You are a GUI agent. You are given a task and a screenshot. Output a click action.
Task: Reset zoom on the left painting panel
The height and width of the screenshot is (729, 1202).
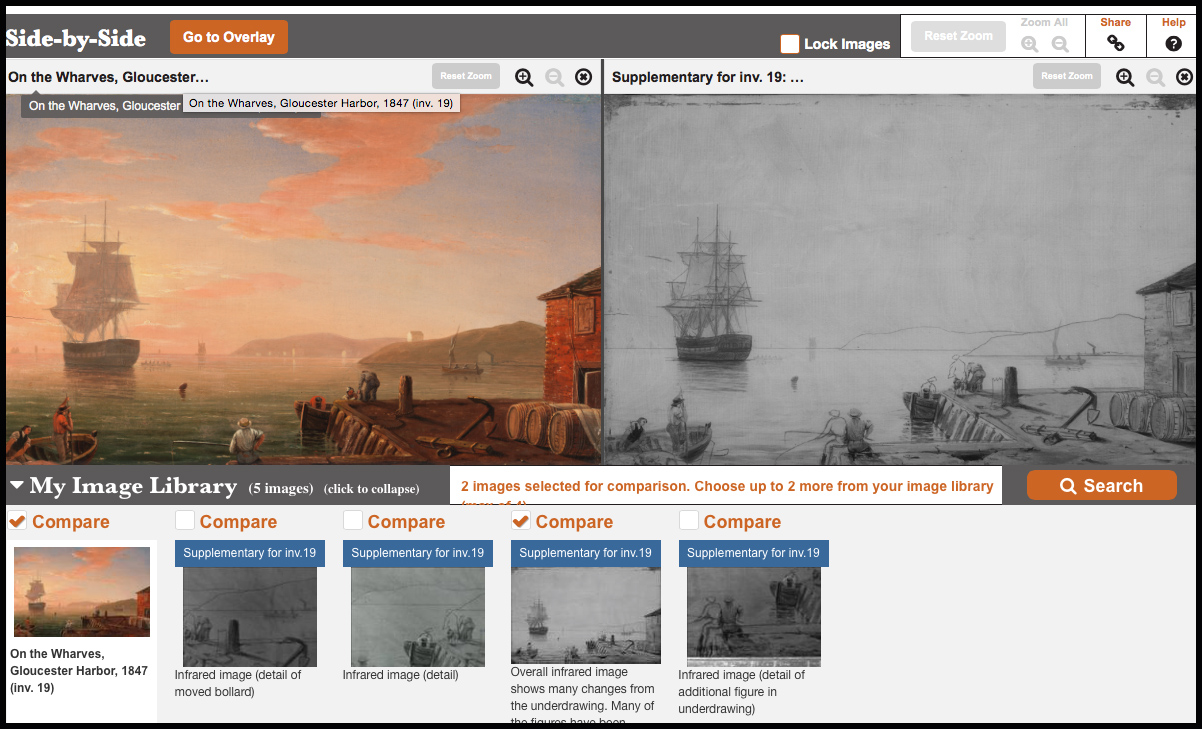coord(466,76)
